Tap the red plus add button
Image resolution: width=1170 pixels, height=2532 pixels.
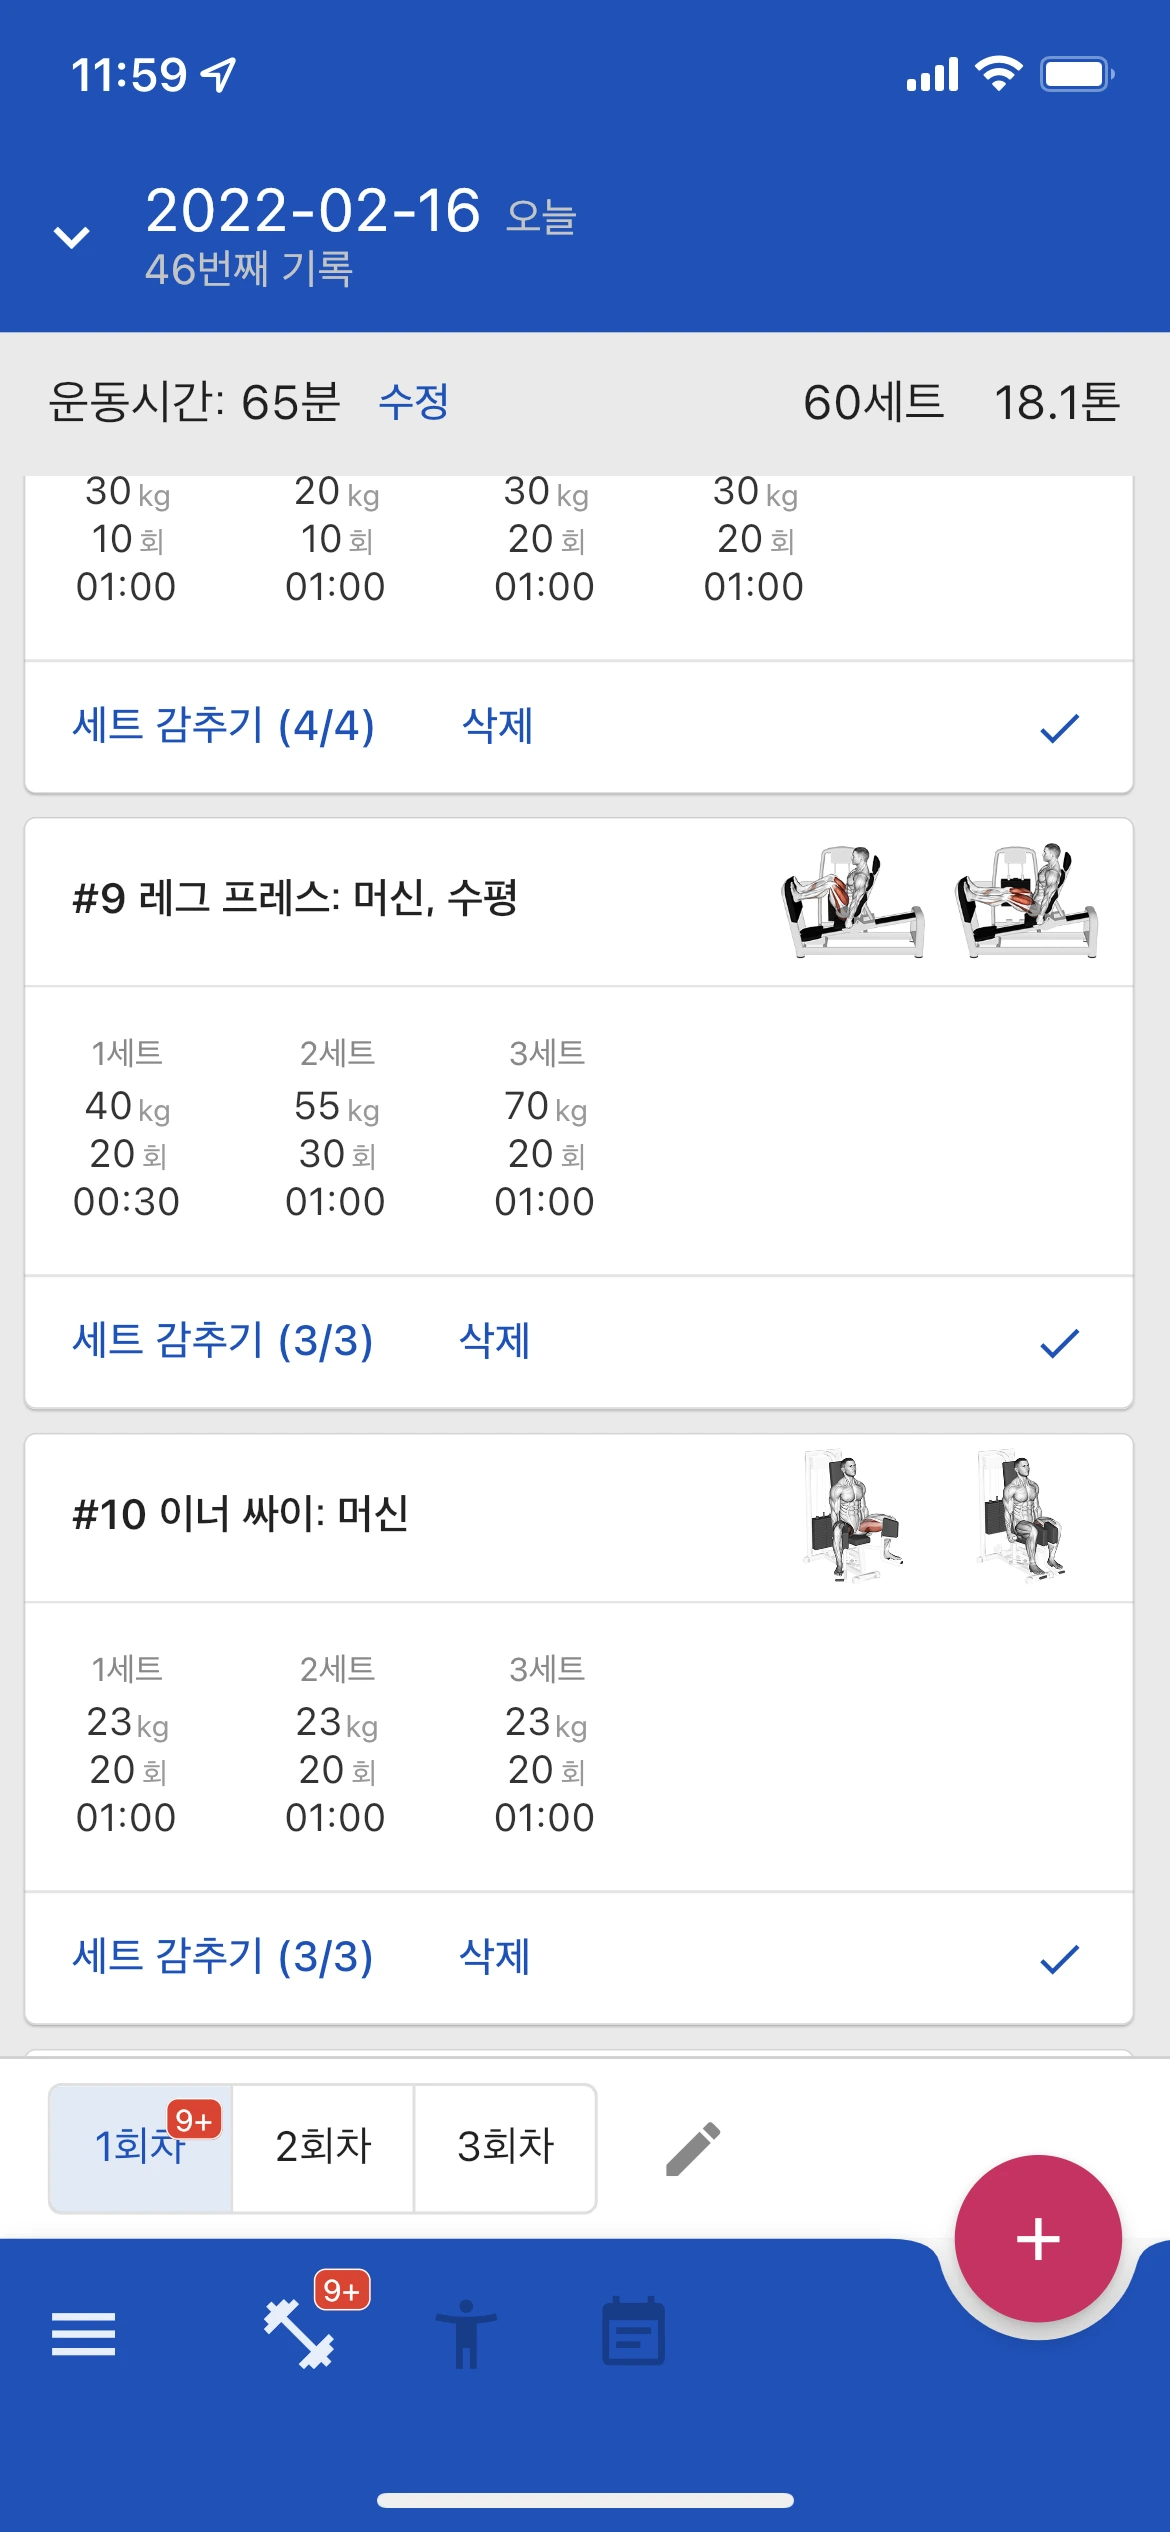point(1037,2238)
